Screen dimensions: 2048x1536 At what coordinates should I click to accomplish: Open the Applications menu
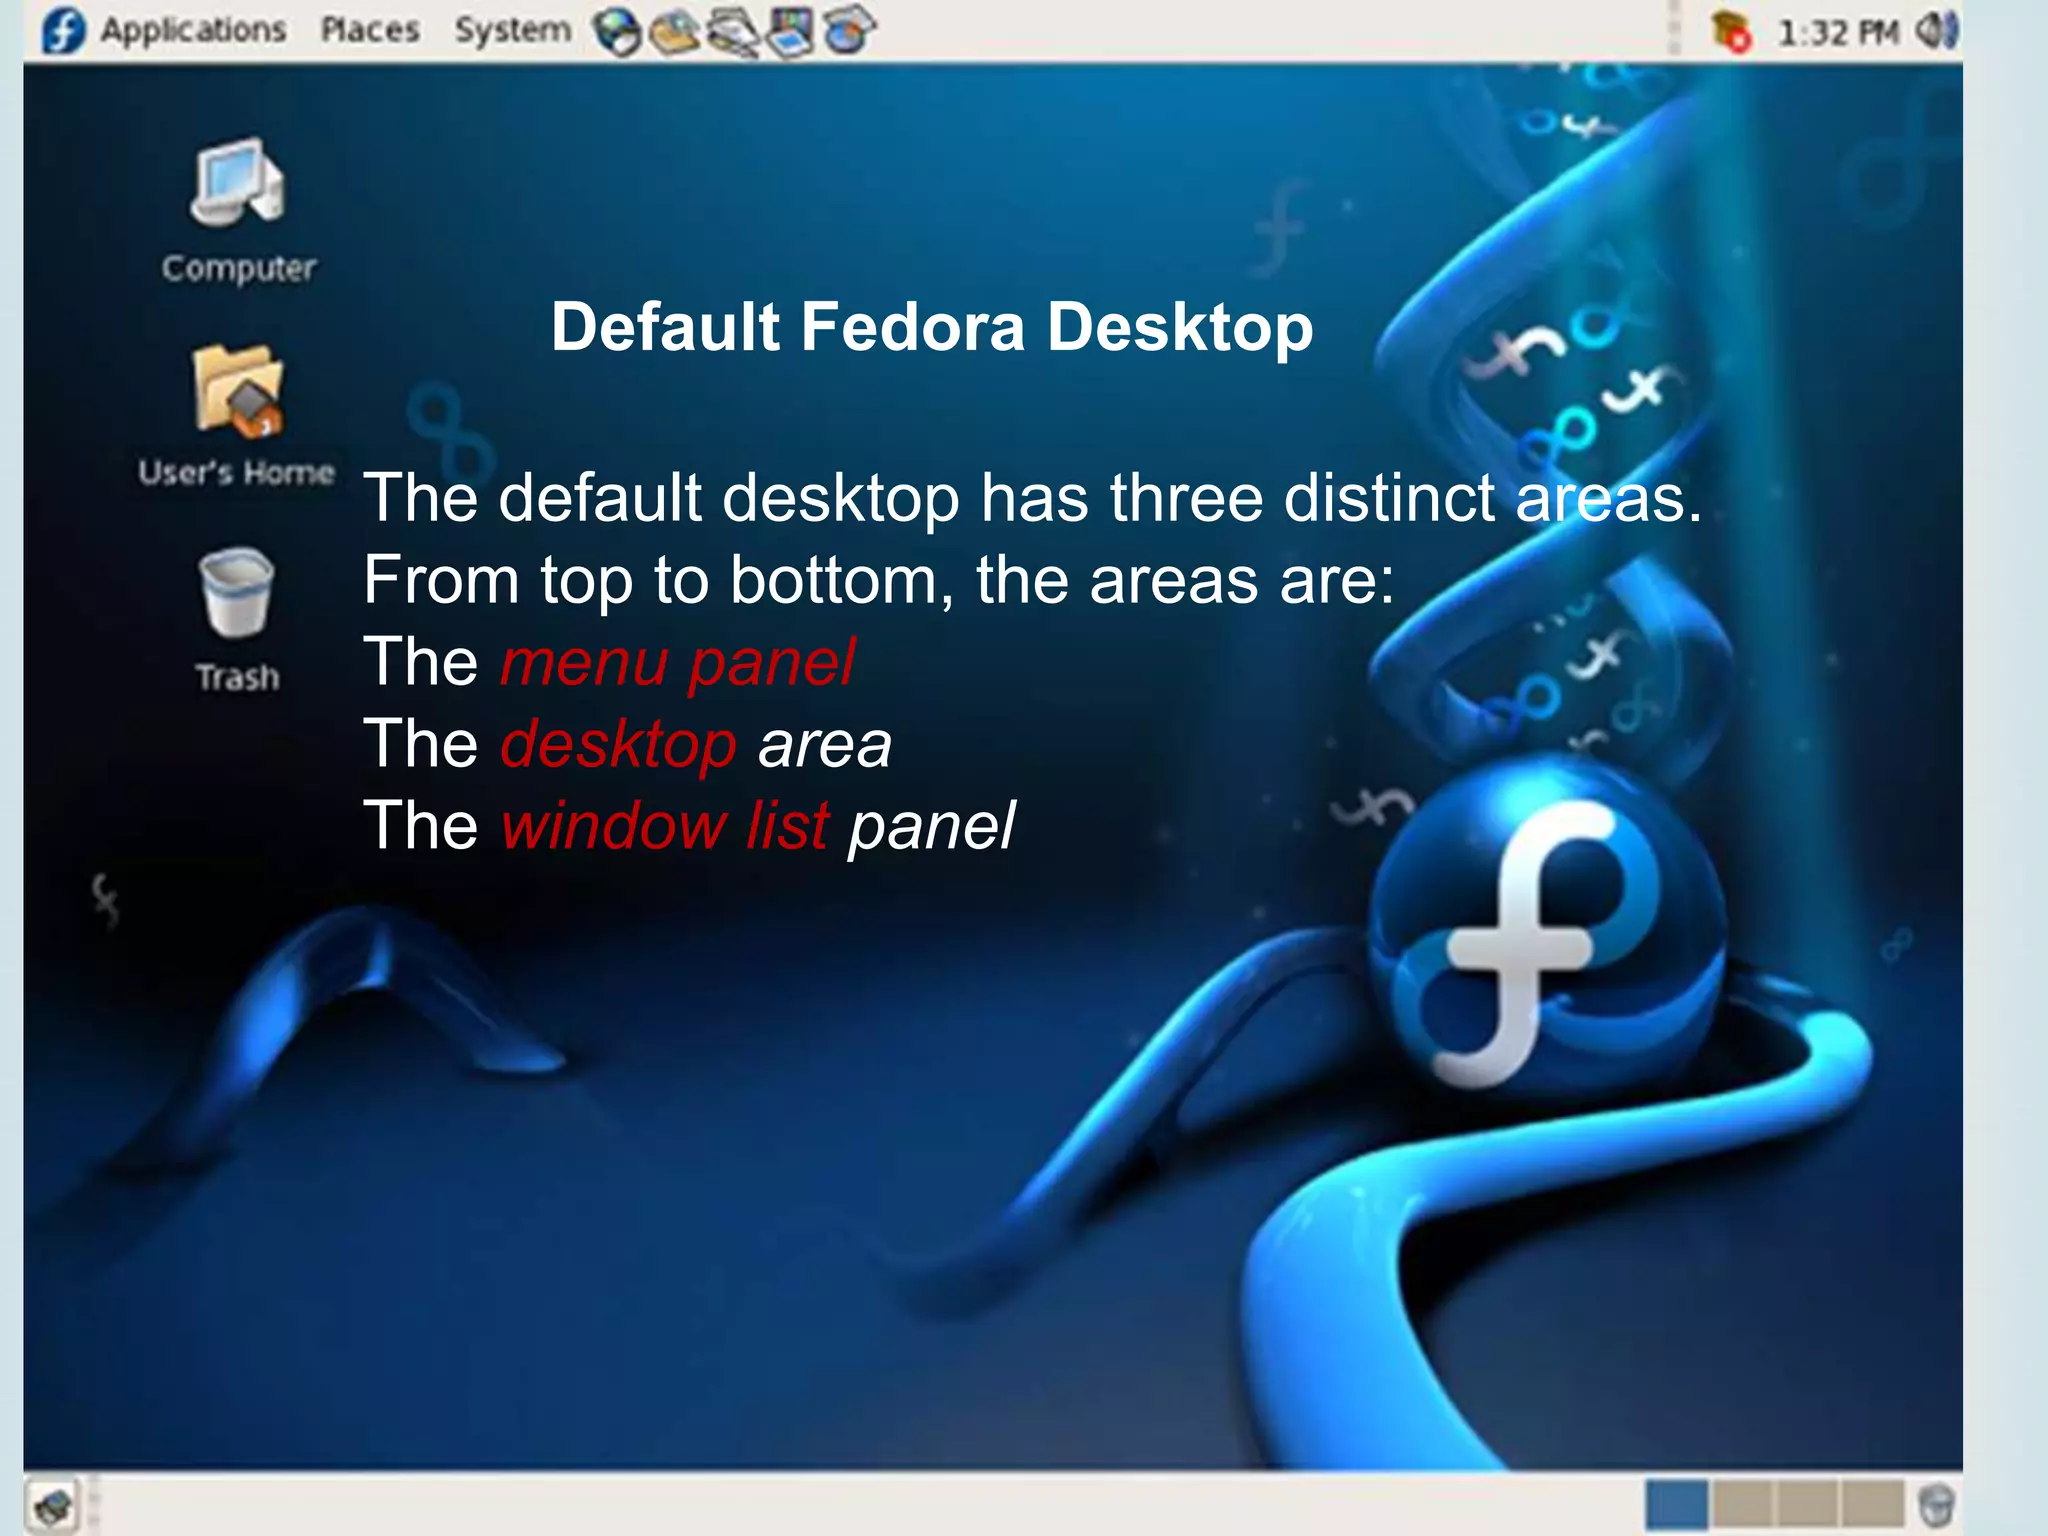(x=193, y=30)
